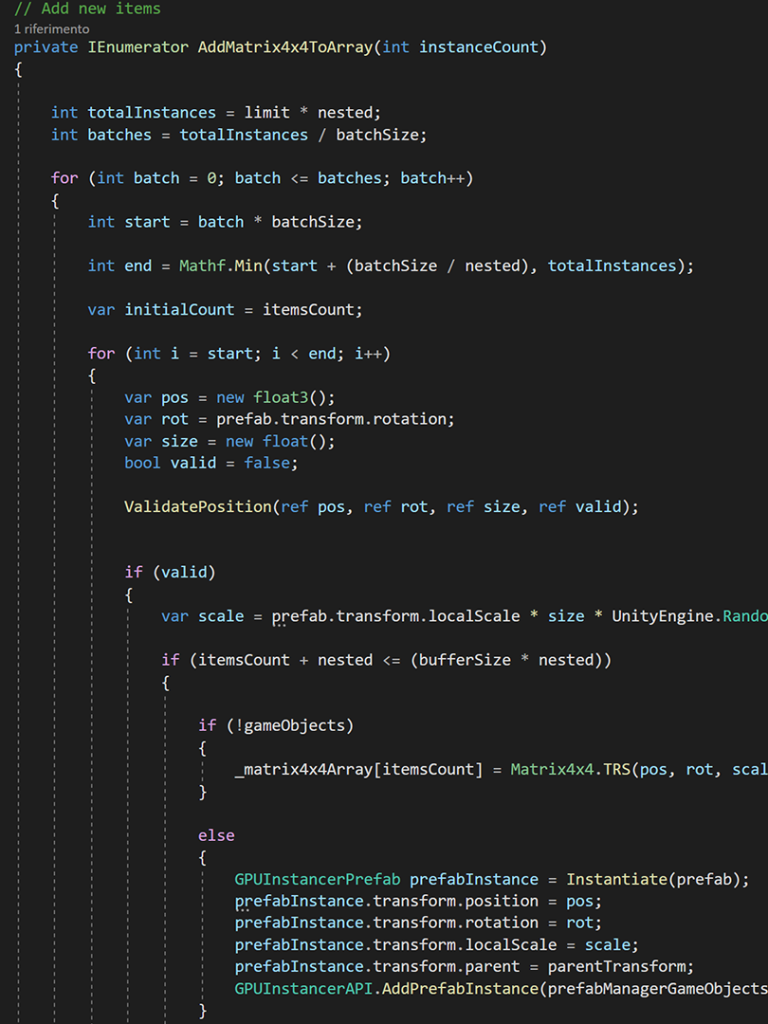Click the Mathf class name
This screenshot has height=1024, width=768.
[x=202, y=266]
